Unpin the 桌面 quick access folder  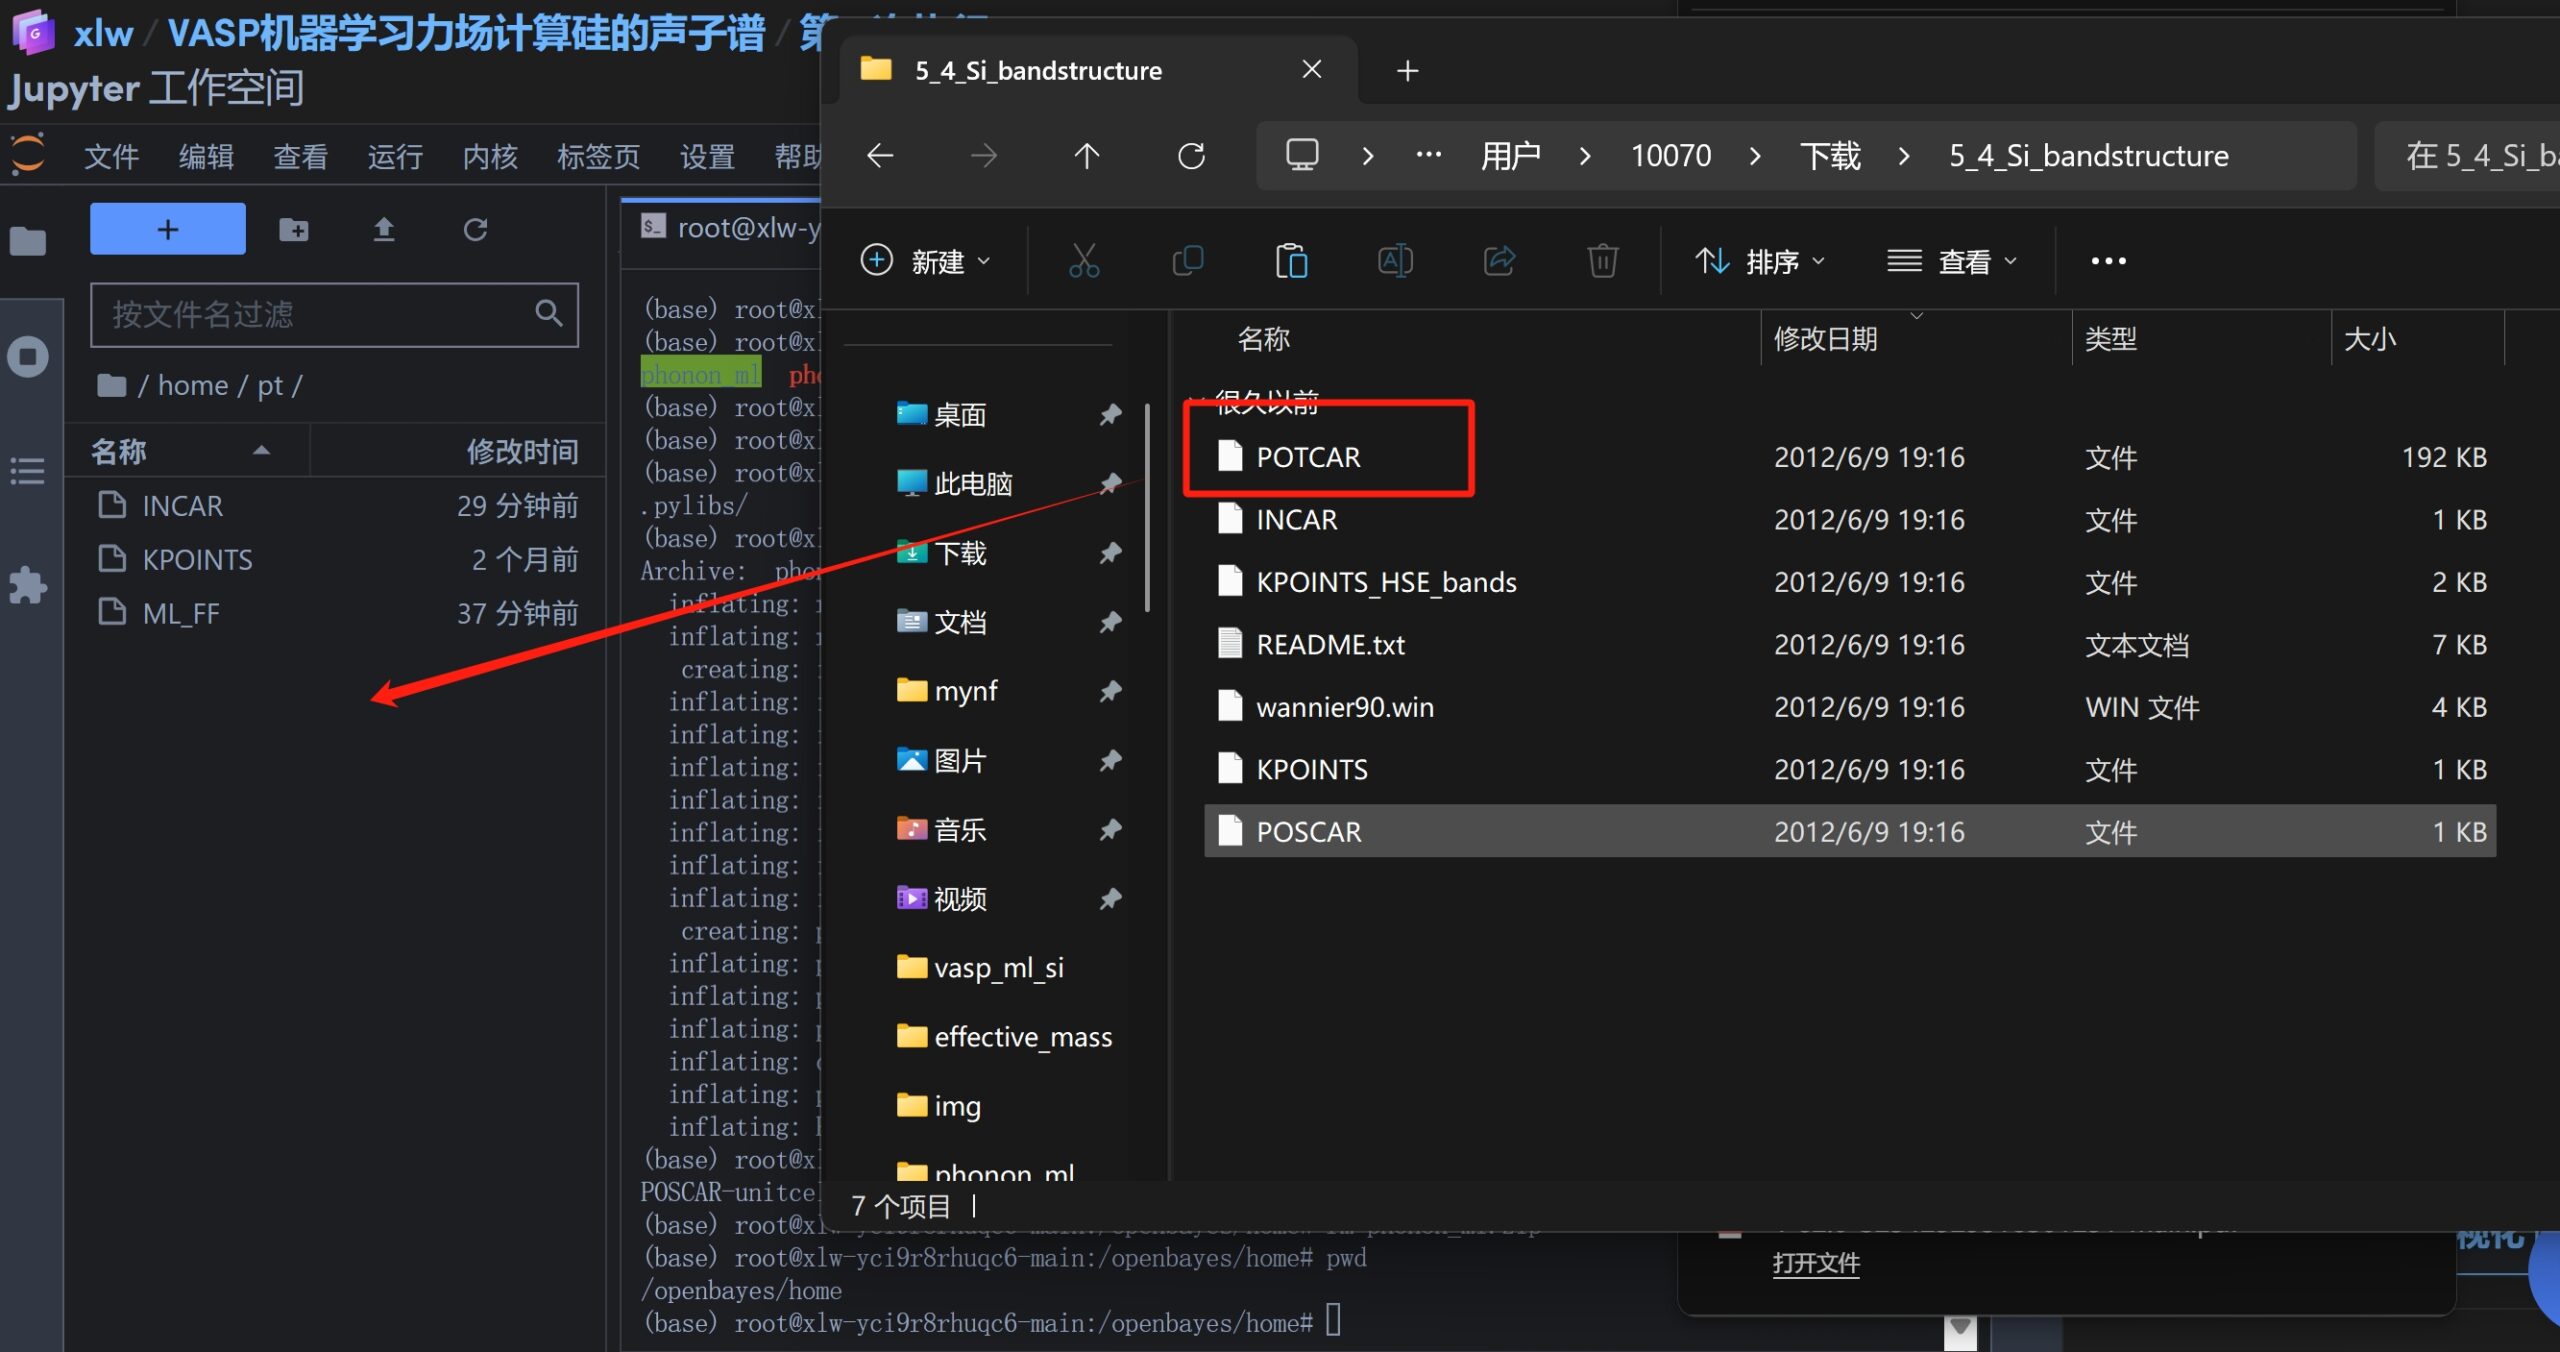point(1110,414)
